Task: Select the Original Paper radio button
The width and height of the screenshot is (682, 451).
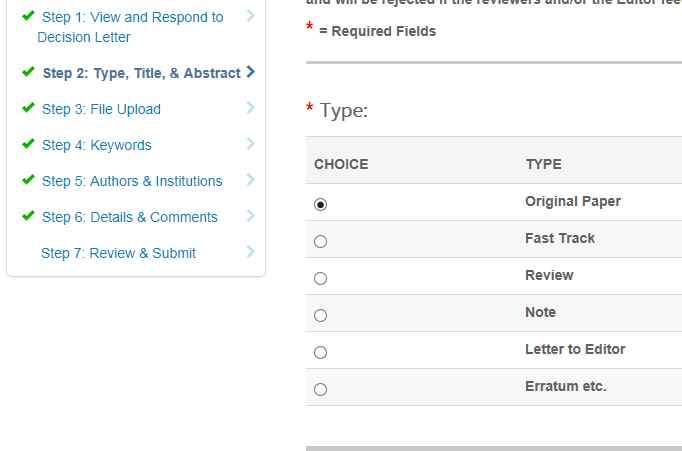Action: pyautogui.click(x=320, y=204)
